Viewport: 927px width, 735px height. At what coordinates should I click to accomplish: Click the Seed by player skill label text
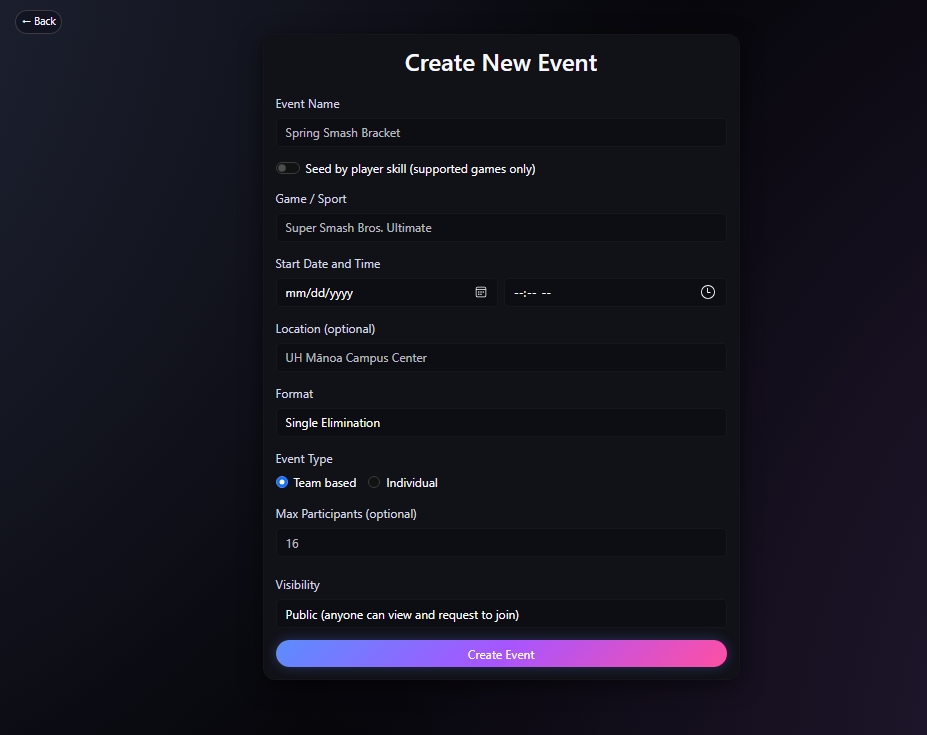coord(420,169)
